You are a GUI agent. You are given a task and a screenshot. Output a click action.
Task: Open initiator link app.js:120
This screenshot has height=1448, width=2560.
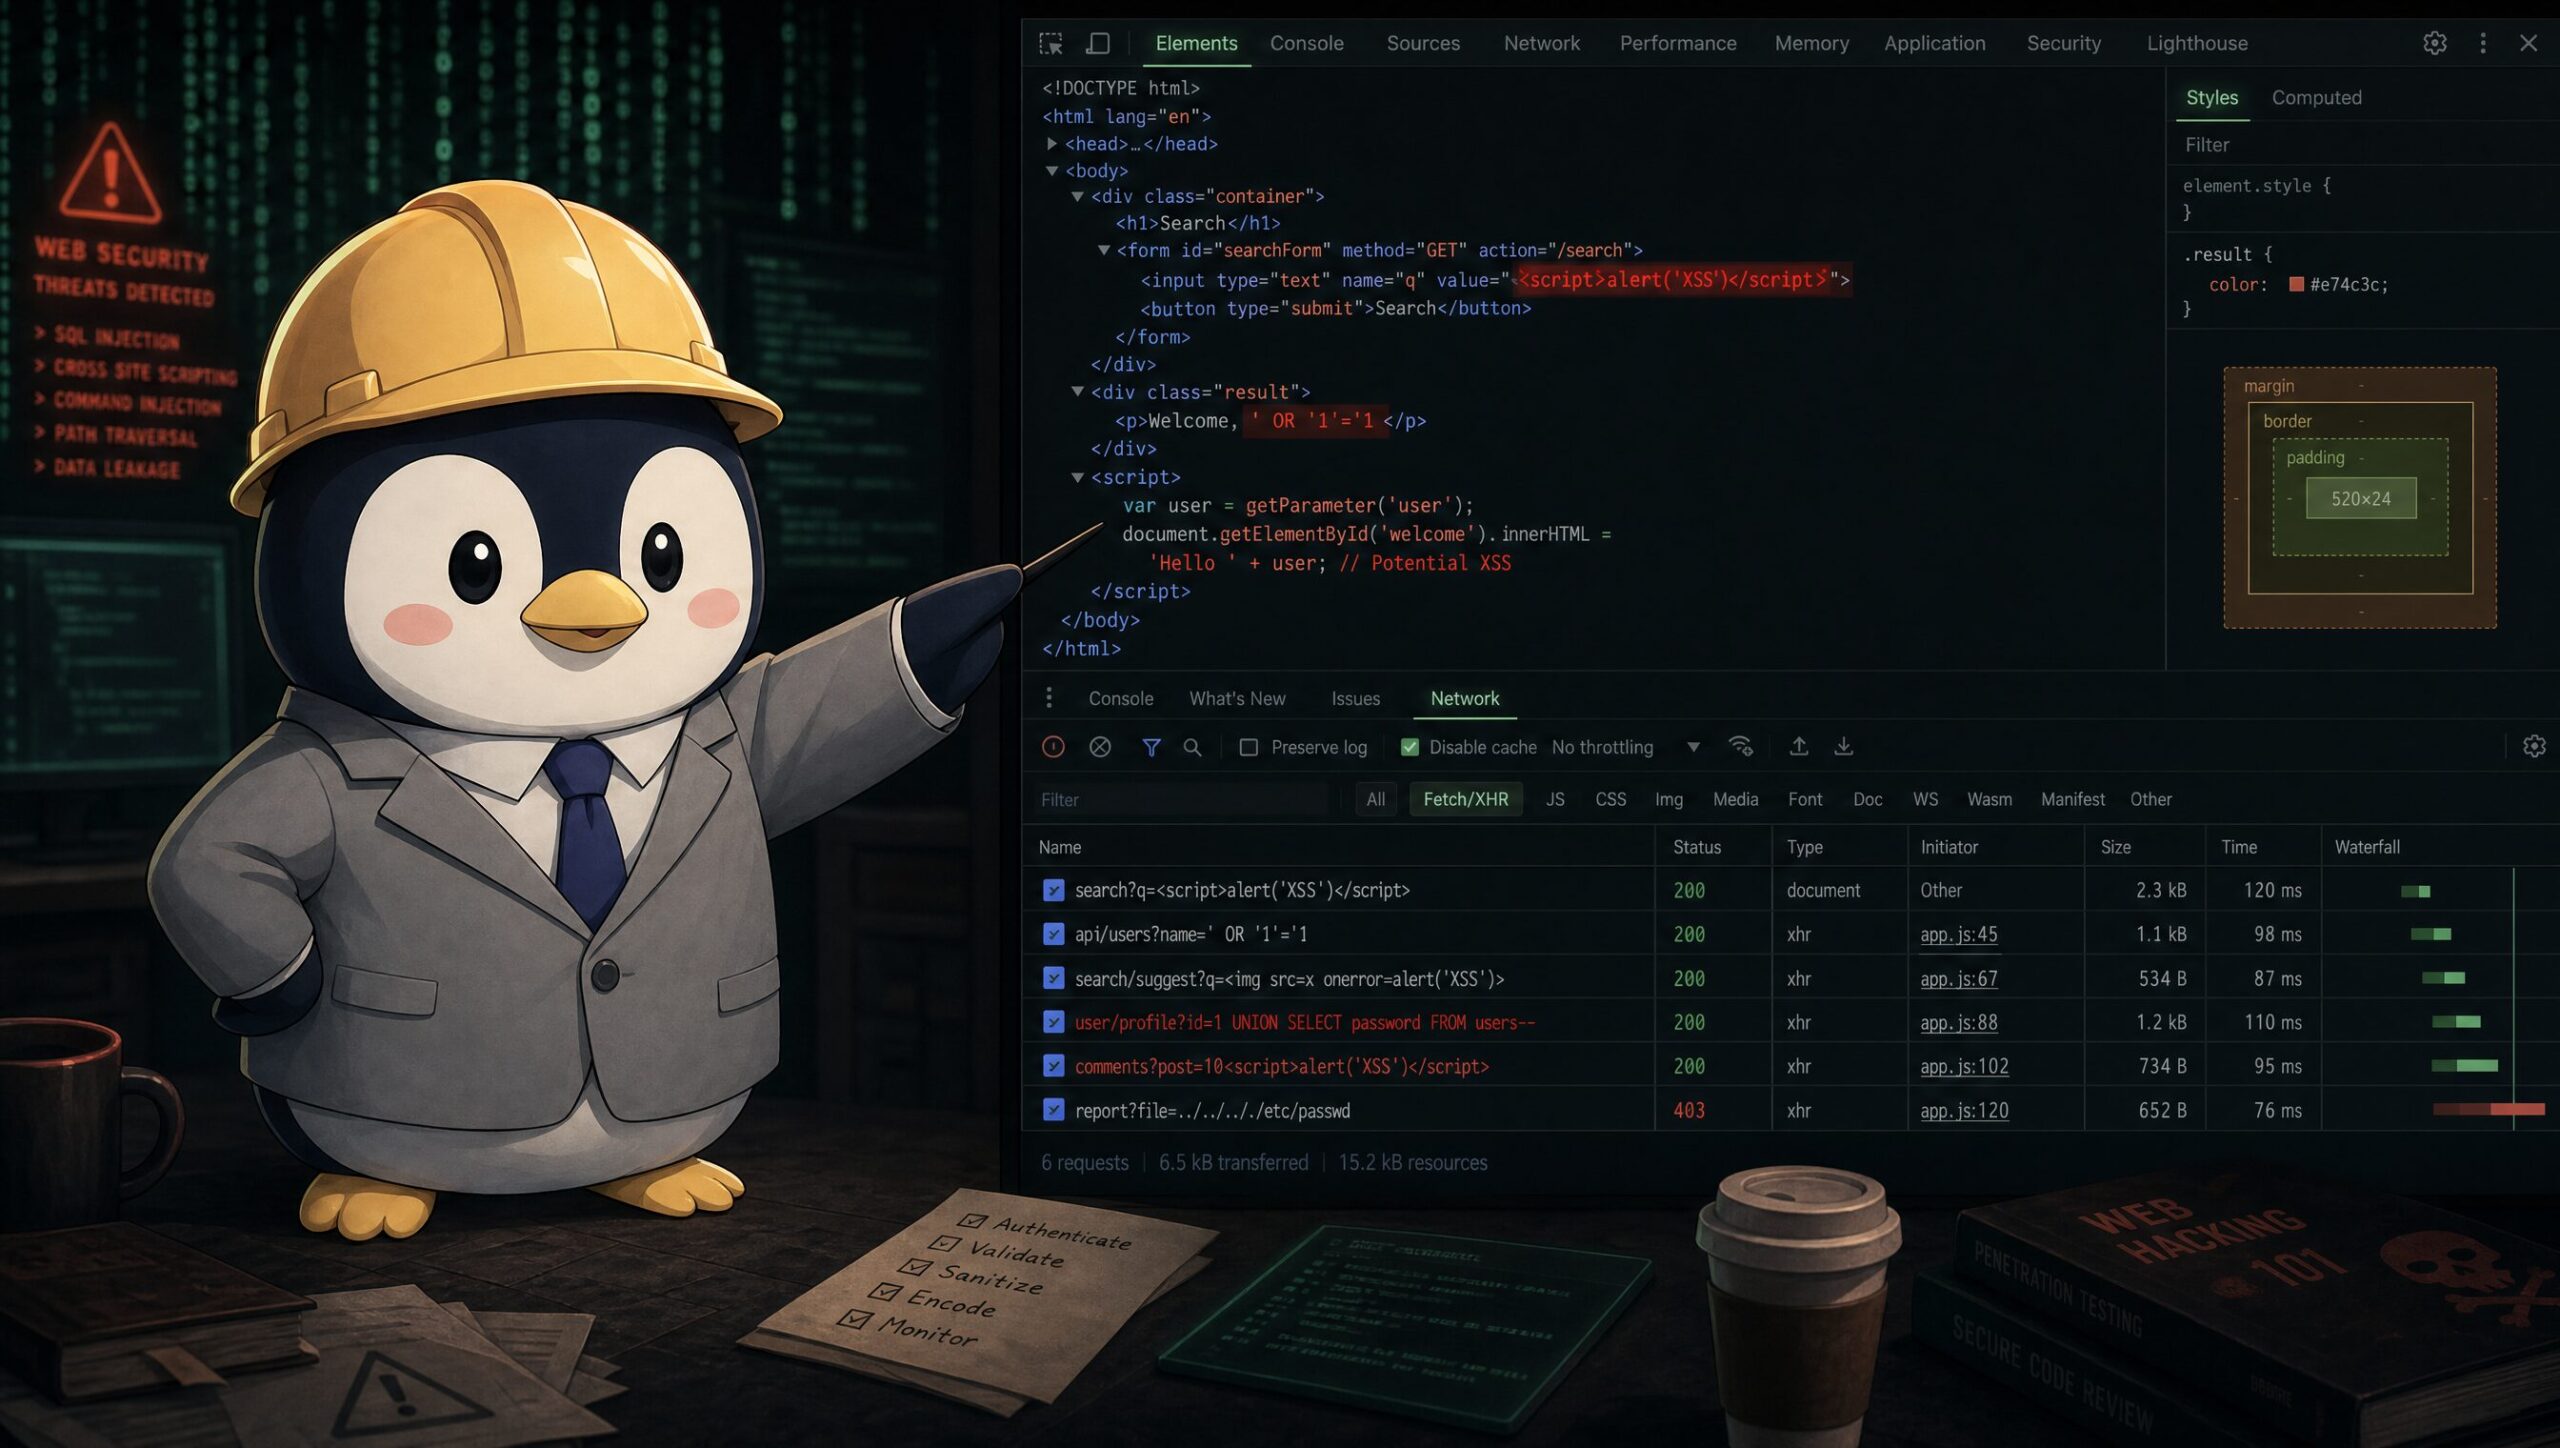pos(1964,1110)
